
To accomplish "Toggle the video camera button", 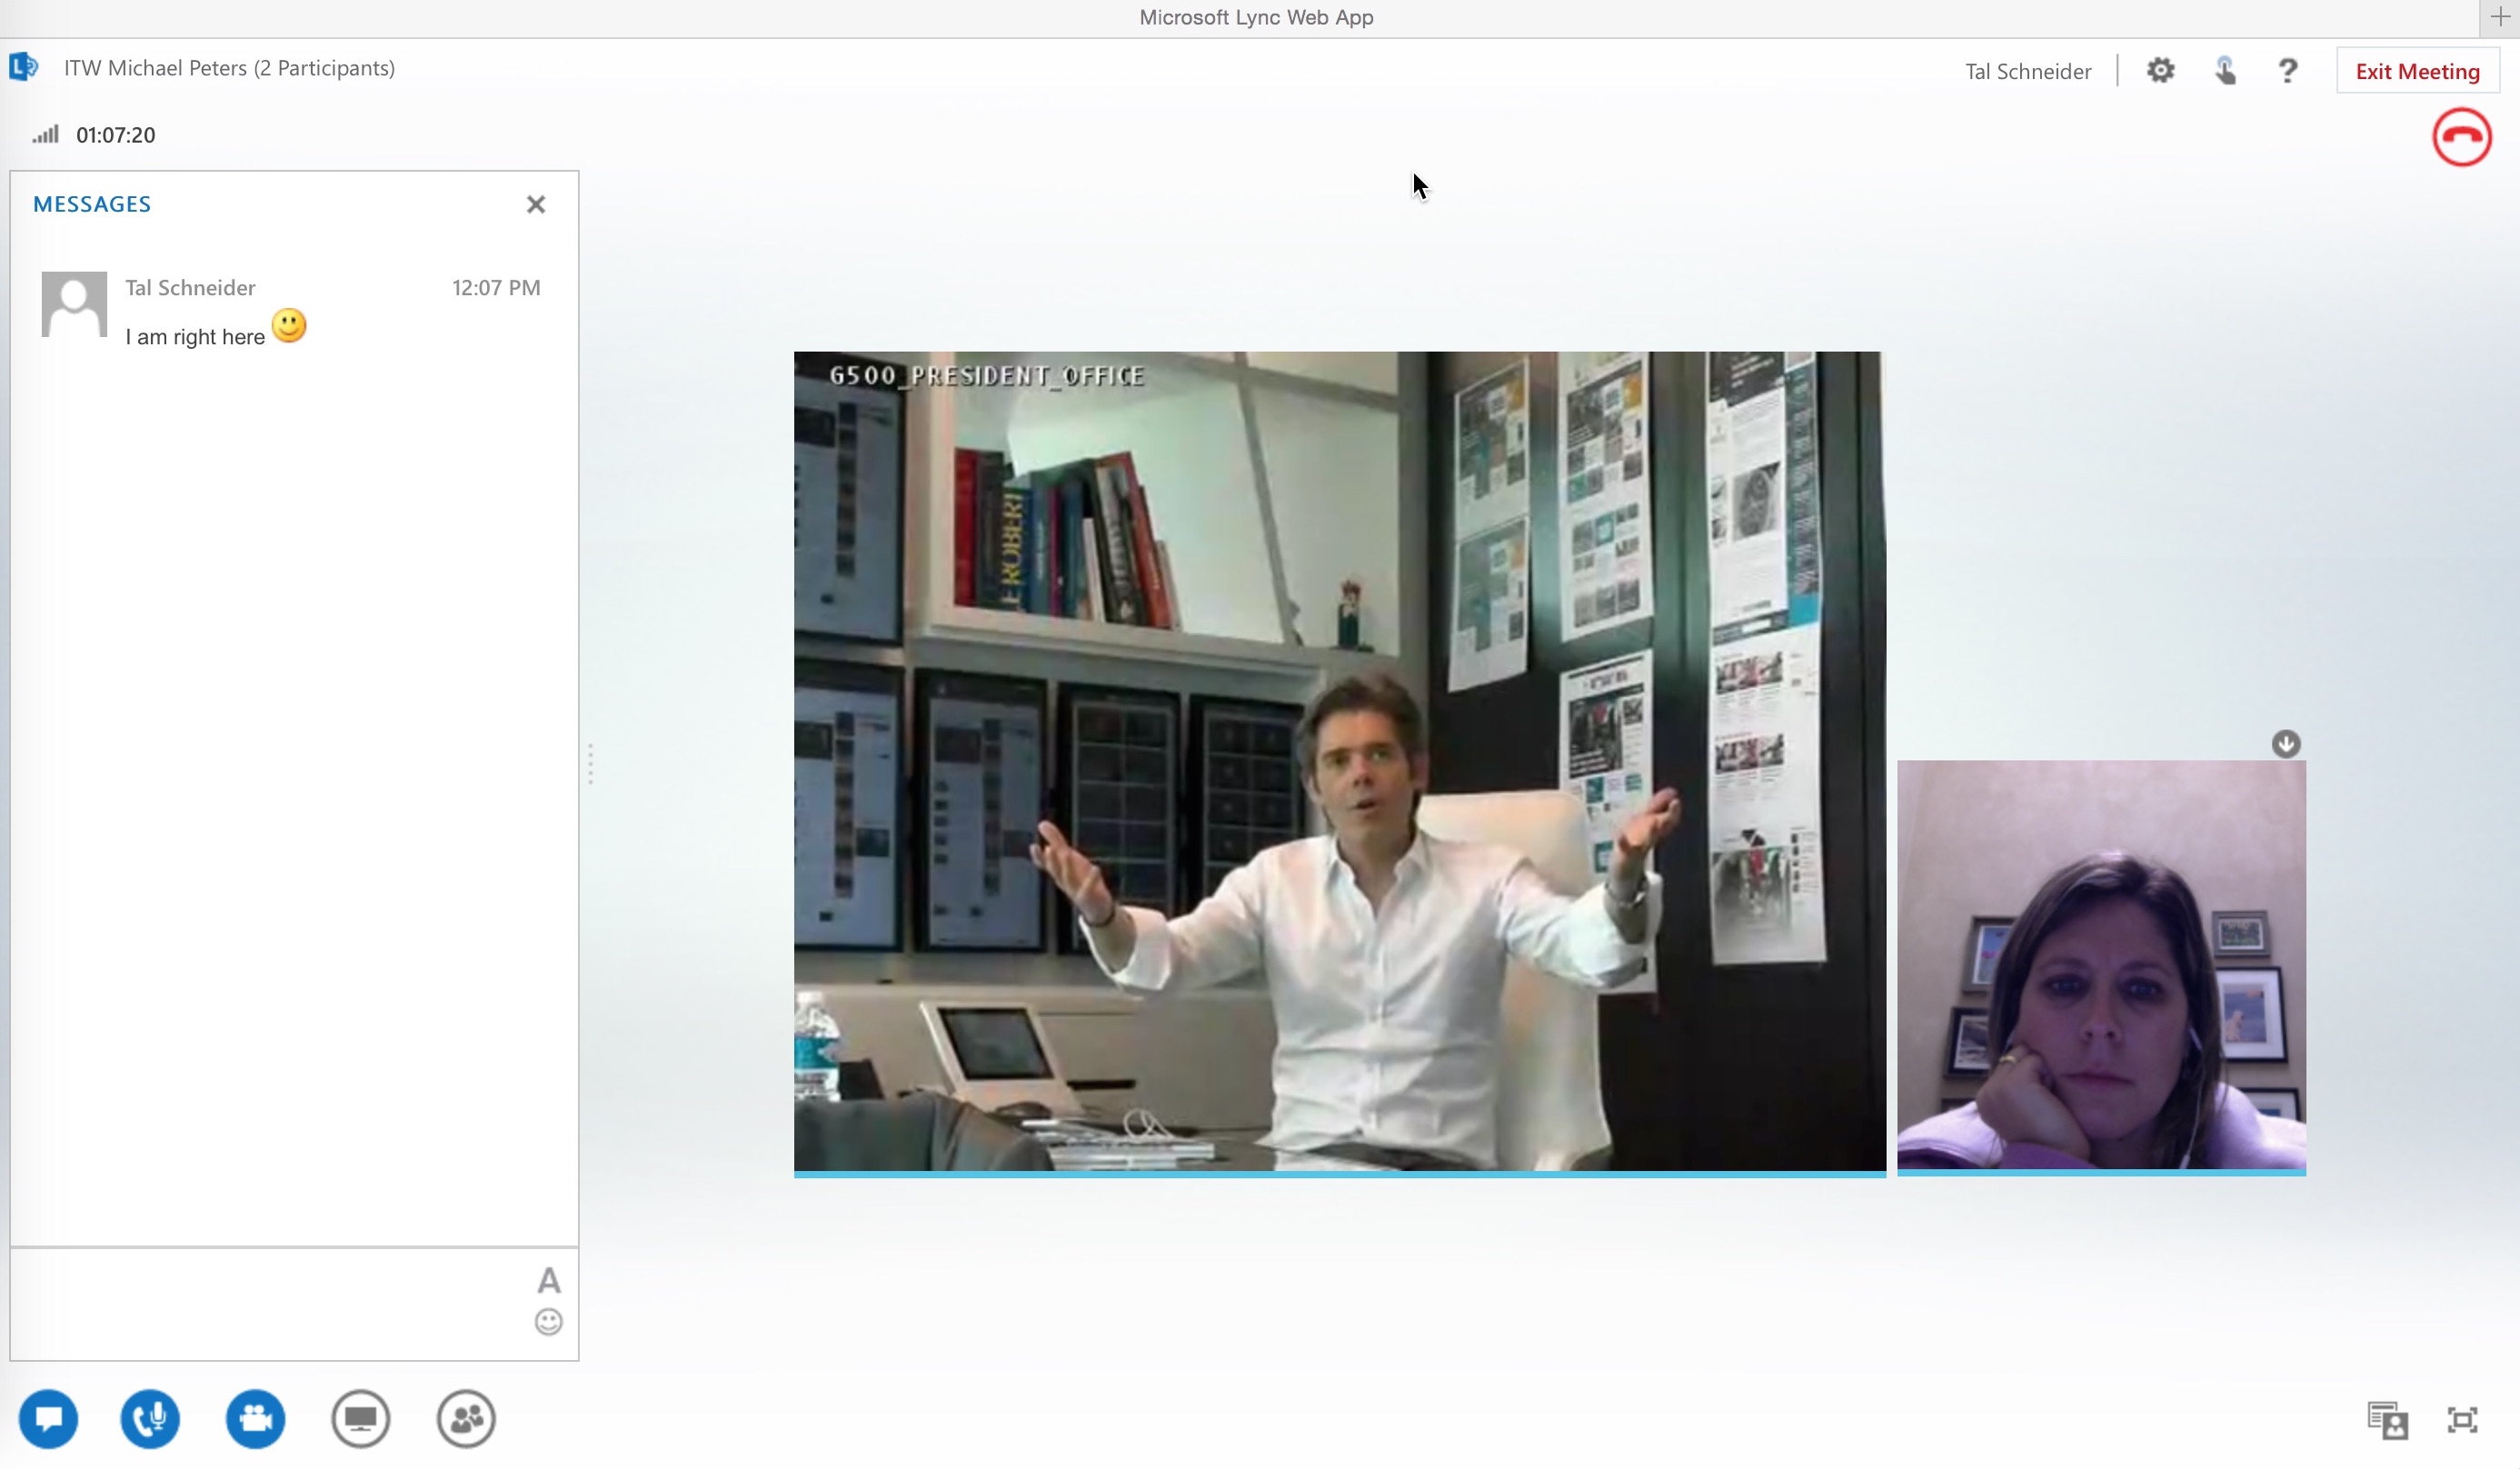I will point(255,1418).
